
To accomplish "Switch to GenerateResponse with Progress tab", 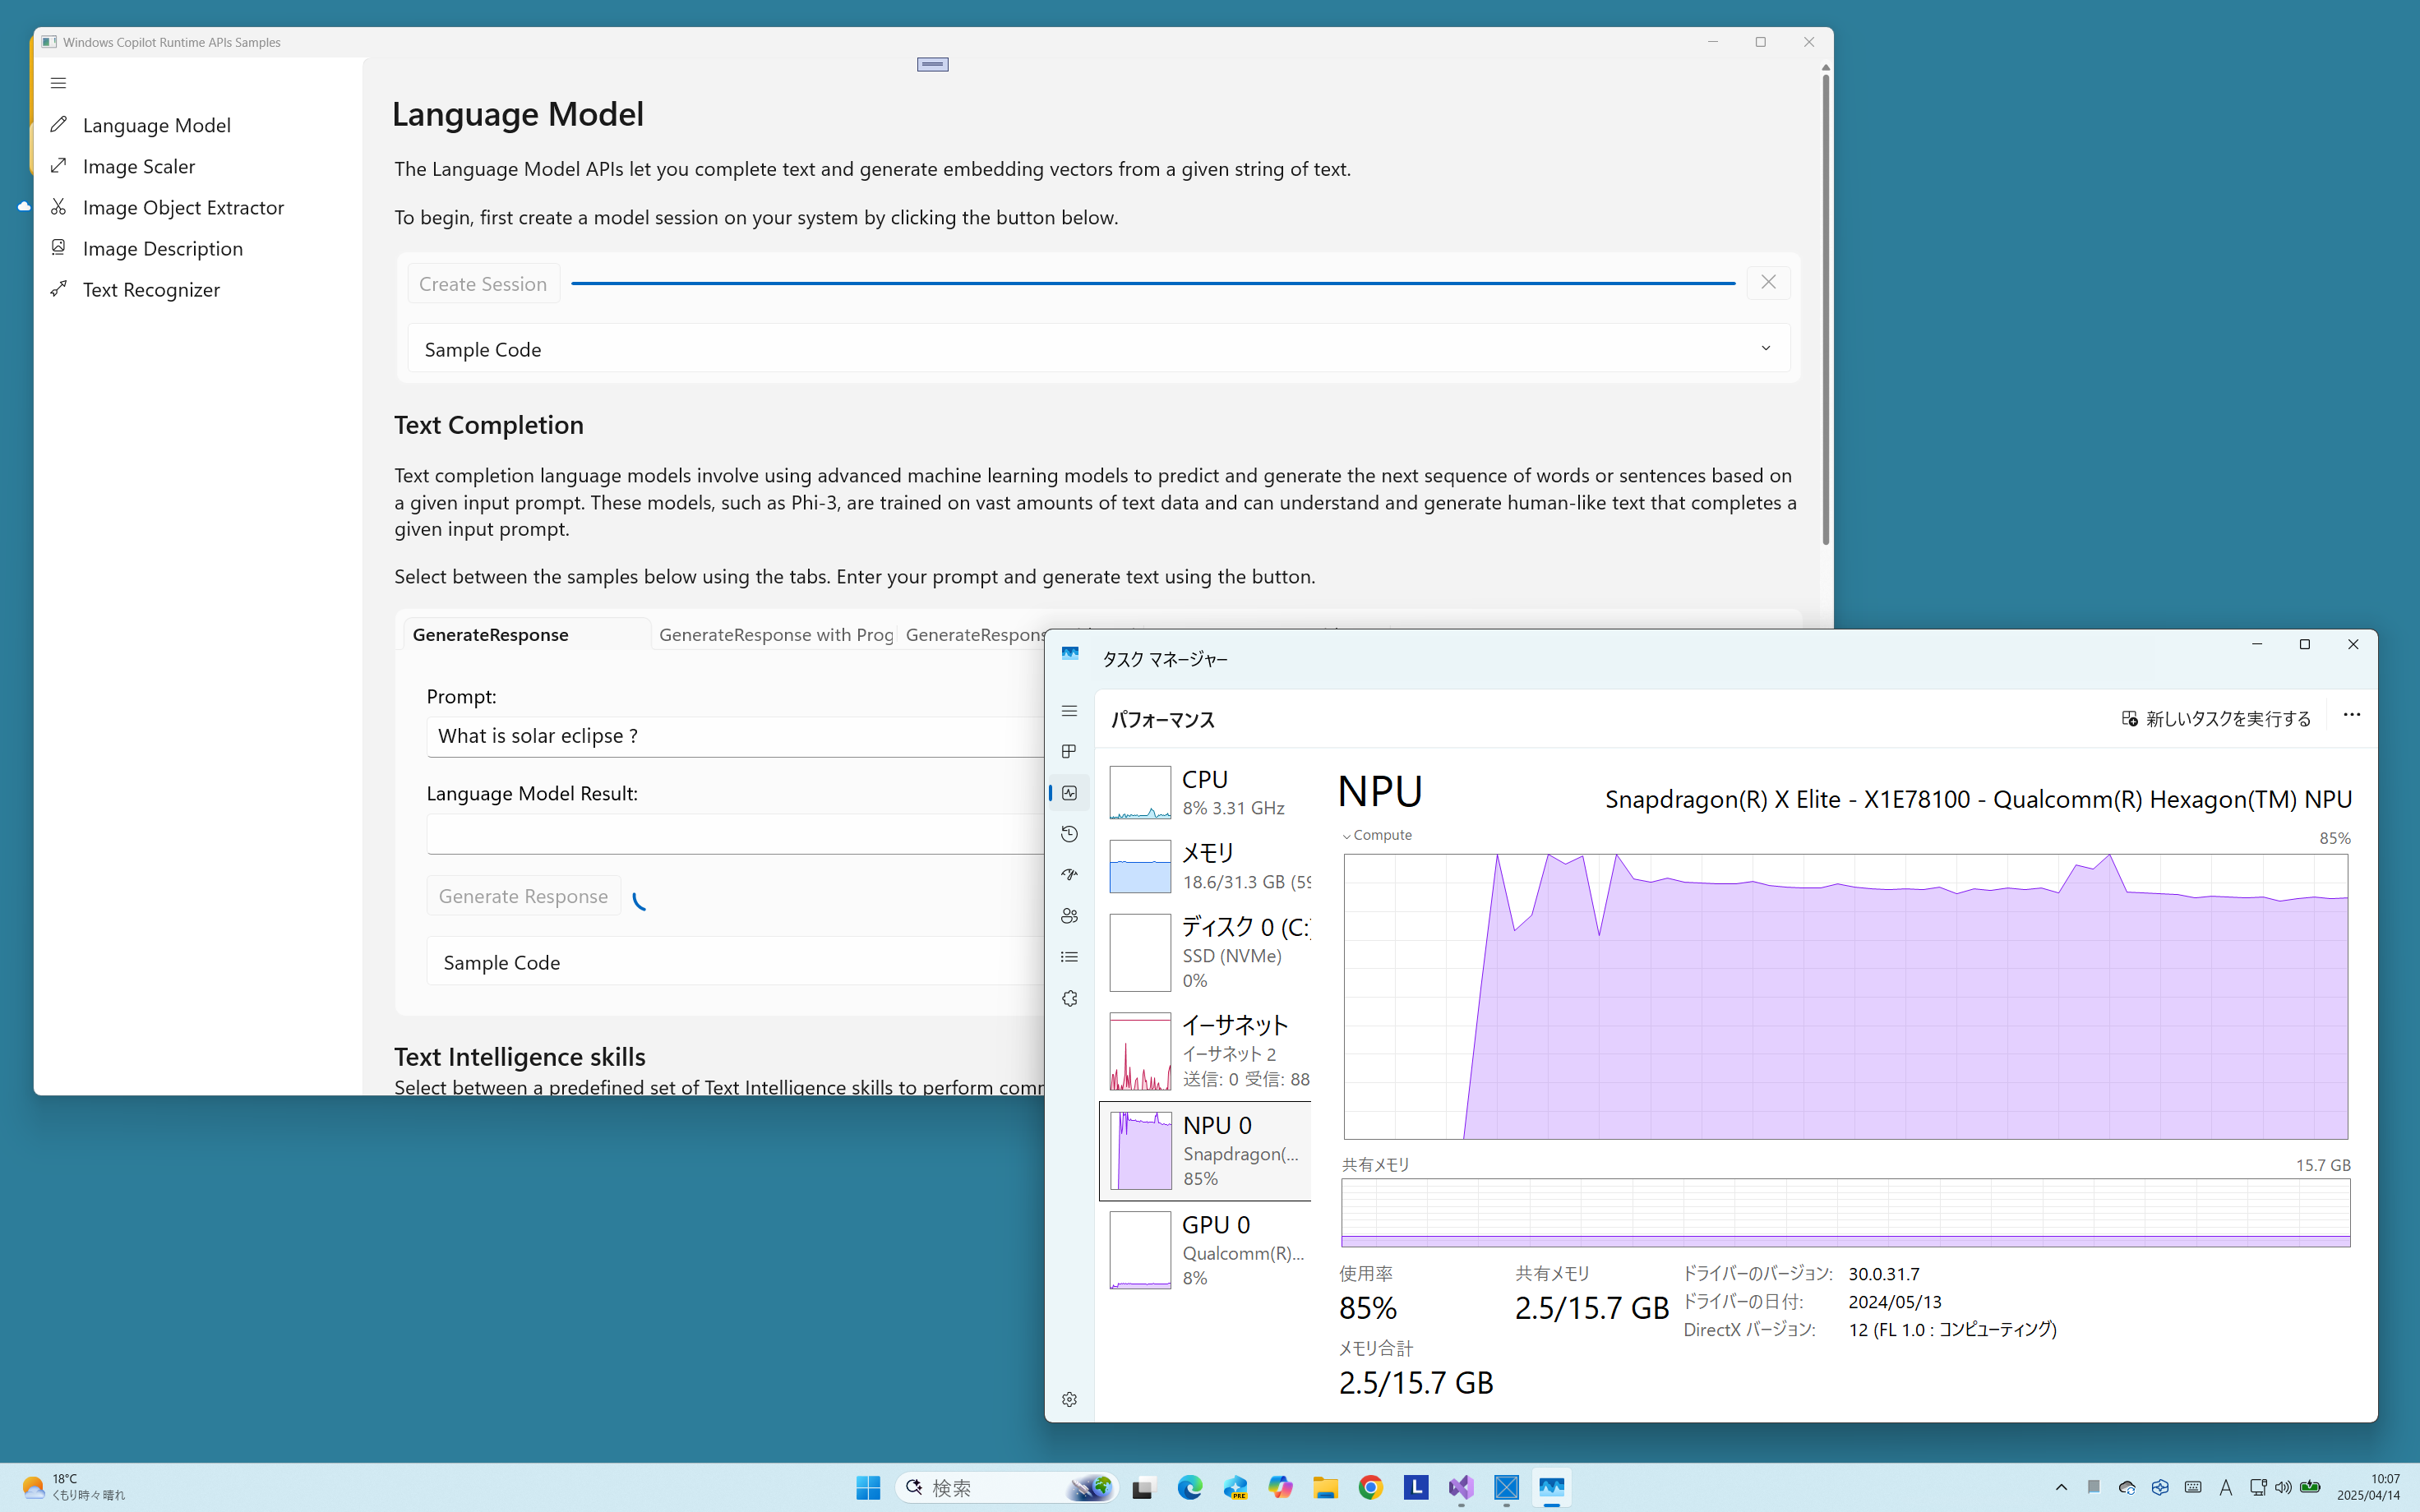I will [x=775, y=635].
